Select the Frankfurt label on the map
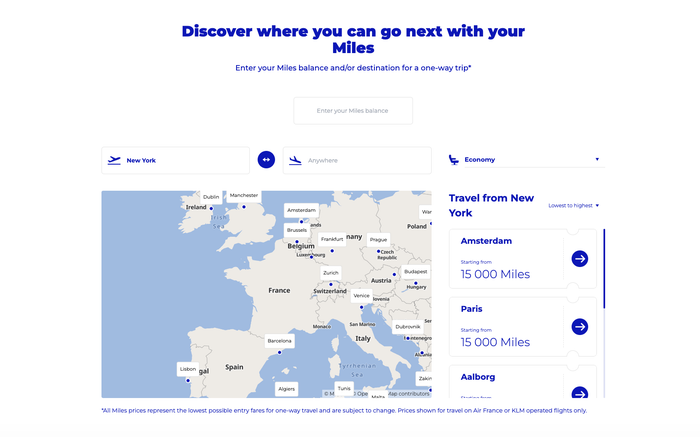Image resolution: width=700 pixels, height=437 pixels. point(332,239)
